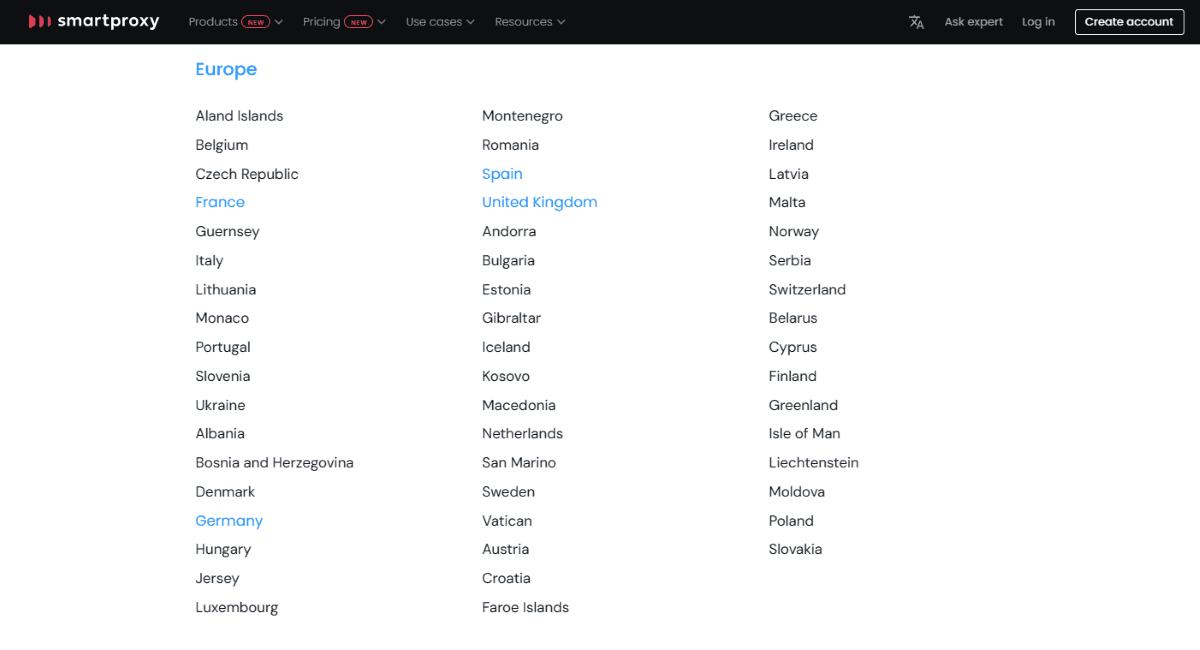Select Ireland entry
Image resolution: width=1200 pixels, height=650 pixels.
(791, 145)
